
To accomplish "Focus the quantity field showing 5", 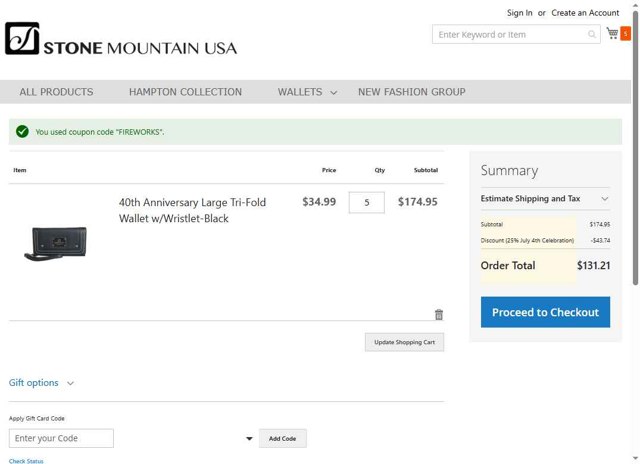I will point(367,202).
